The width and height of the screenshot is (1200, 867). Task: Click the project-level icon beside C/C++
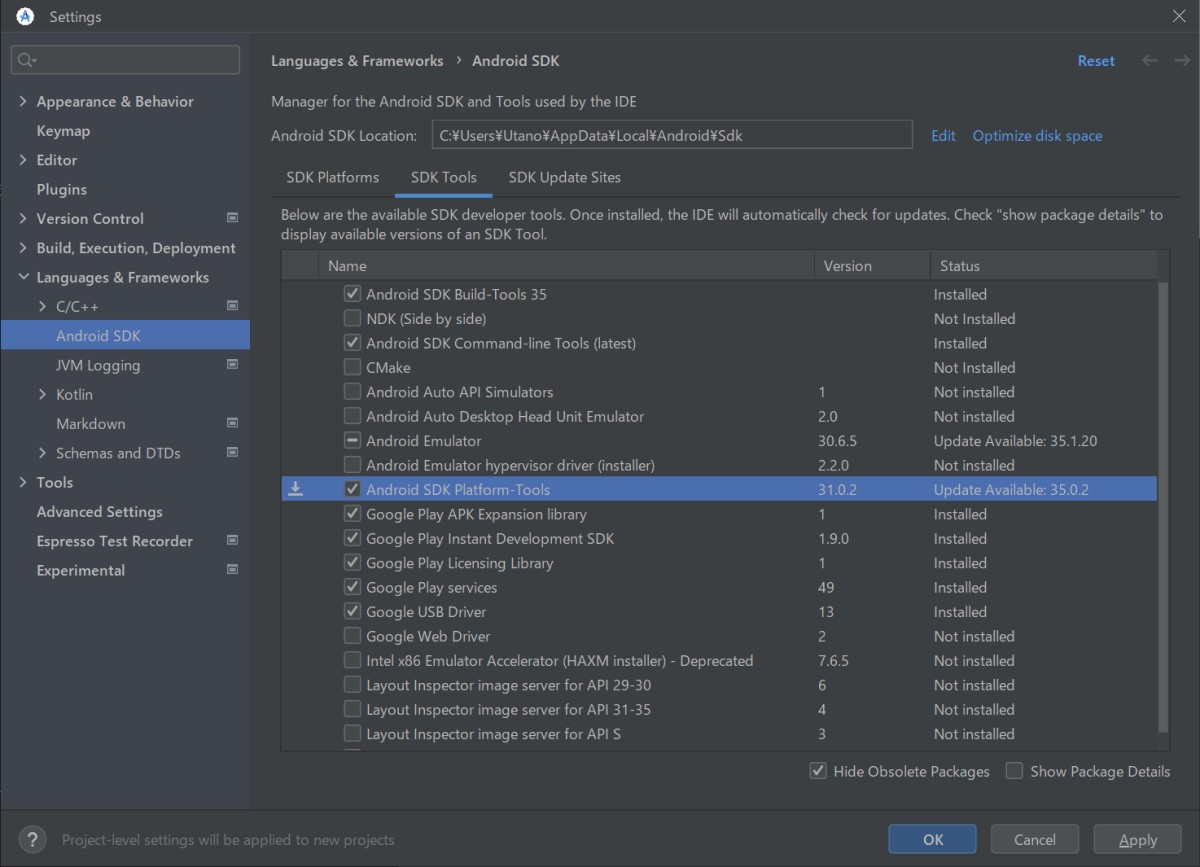[232, 306]
